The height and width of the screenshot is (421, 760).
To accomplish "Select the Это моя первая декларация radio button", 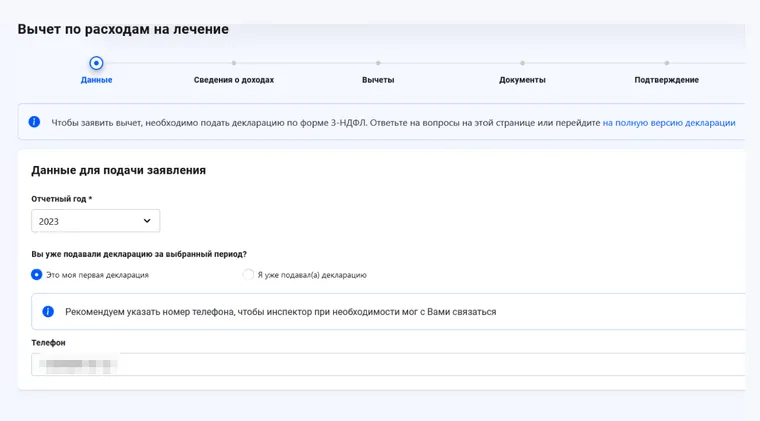I will (x=37, y=274).
